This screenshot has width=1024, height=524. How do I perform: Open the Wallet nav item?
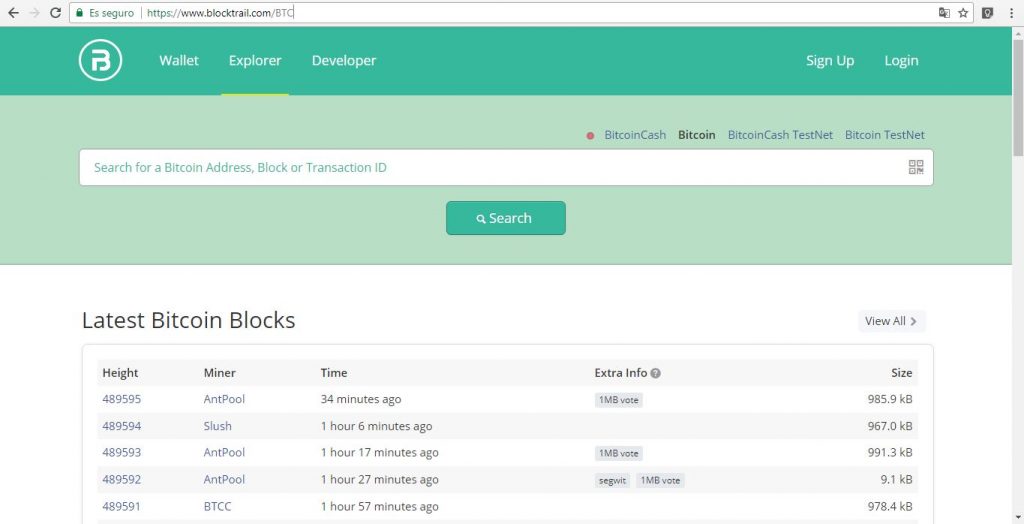pos(179,61)
